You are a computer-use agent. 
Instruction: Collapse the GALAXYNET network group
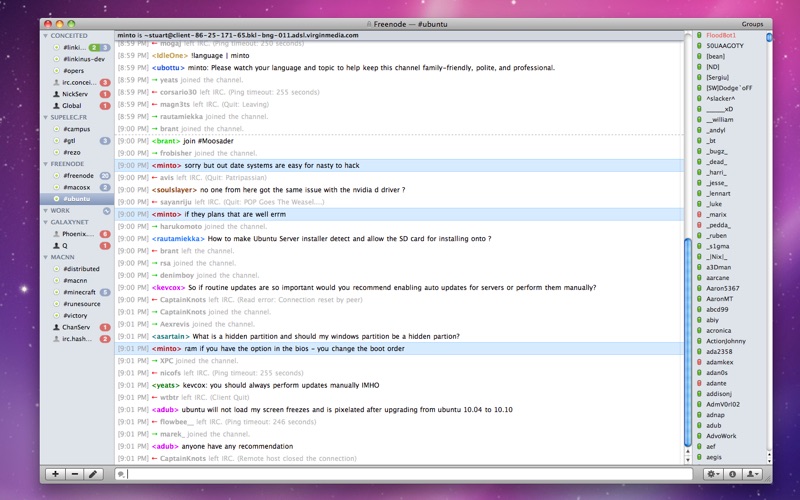point(45,222)
